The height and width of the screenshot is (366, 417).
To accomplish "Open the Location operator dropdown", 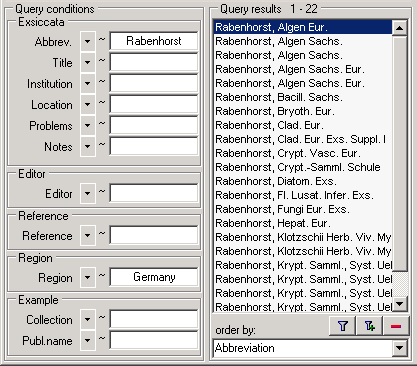I will [x=88, y=105].
